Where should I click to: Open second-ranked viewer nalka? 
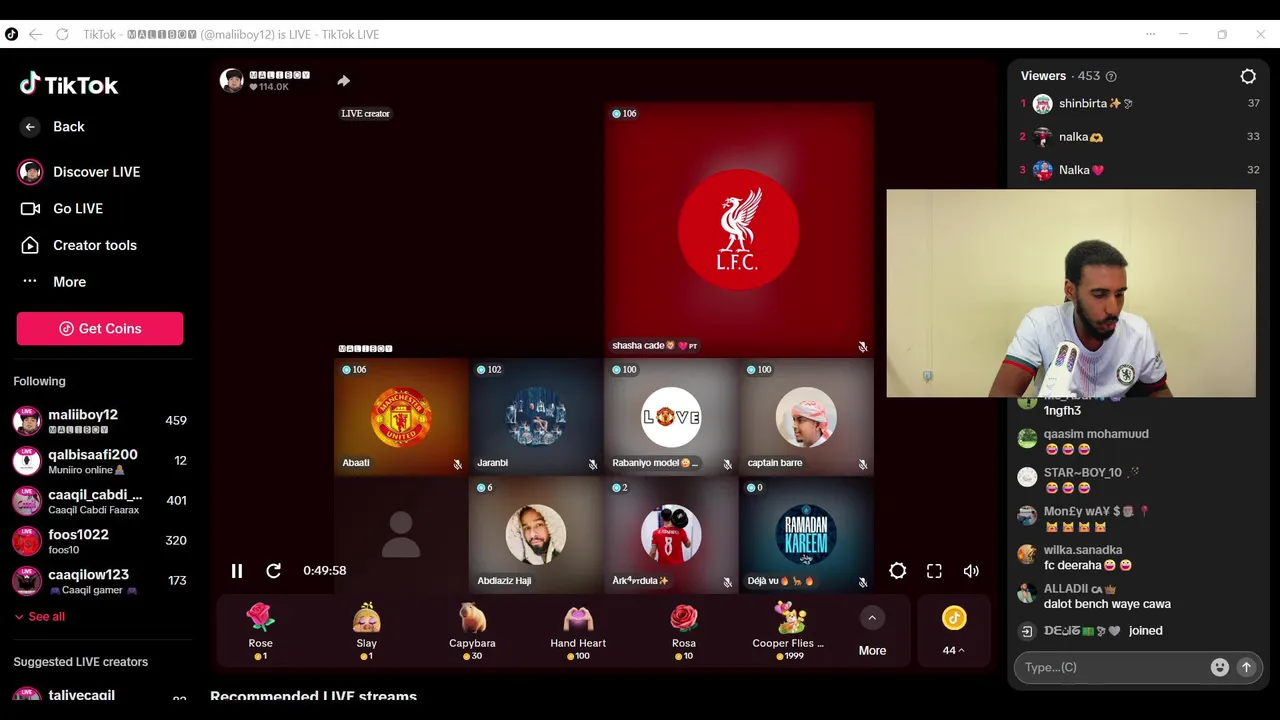1139,137
